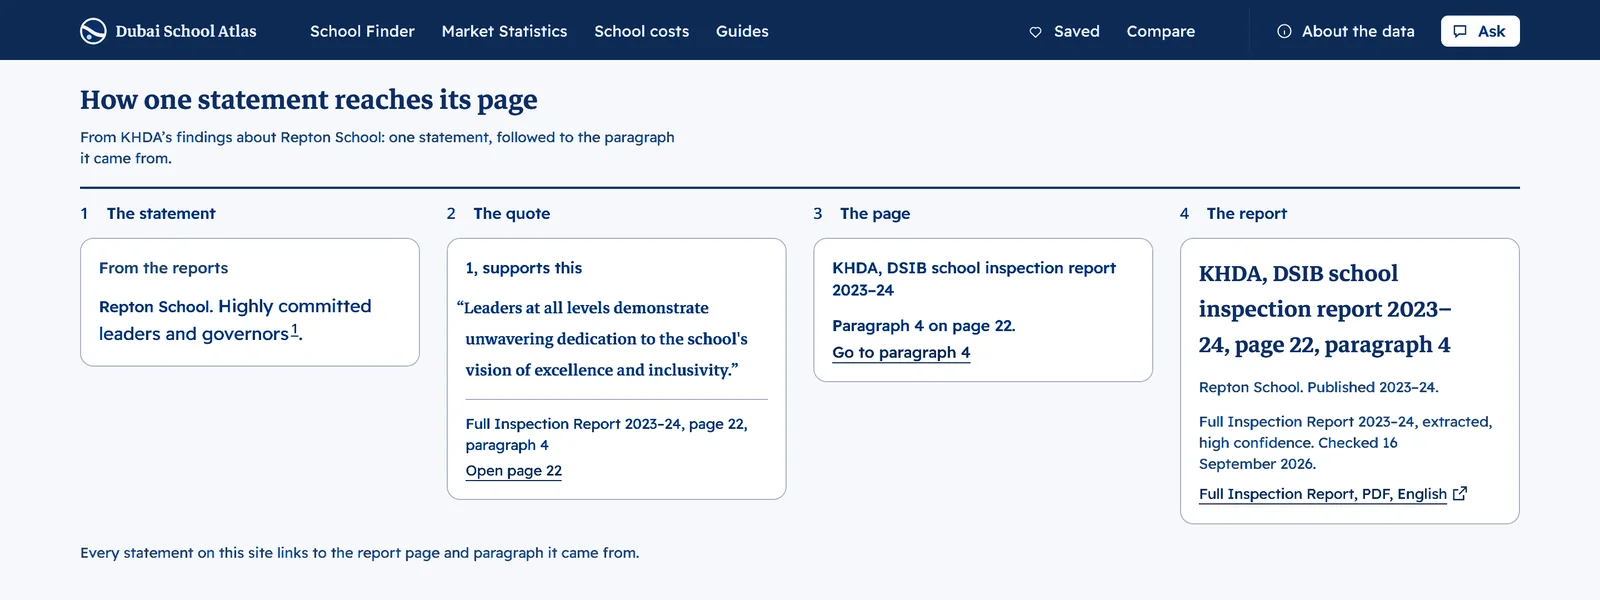Click the statement Highly committed leaders and governors
Image resolution: width=1600 pixels, height=600 pixels.
point(235,320)
